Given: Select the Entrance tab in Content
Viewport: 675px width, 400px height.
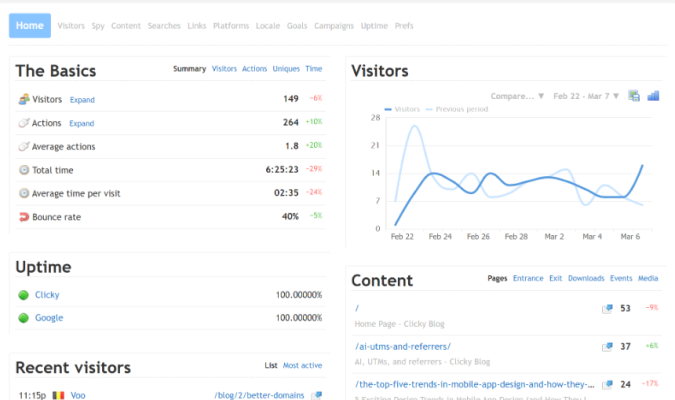Looking at the screenshot, I should 528,279.
